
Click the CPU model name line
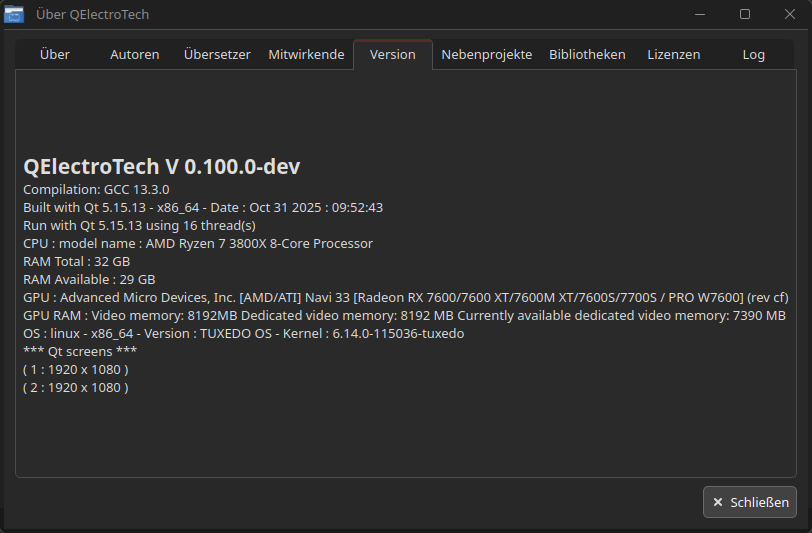[x=198, y=244]
